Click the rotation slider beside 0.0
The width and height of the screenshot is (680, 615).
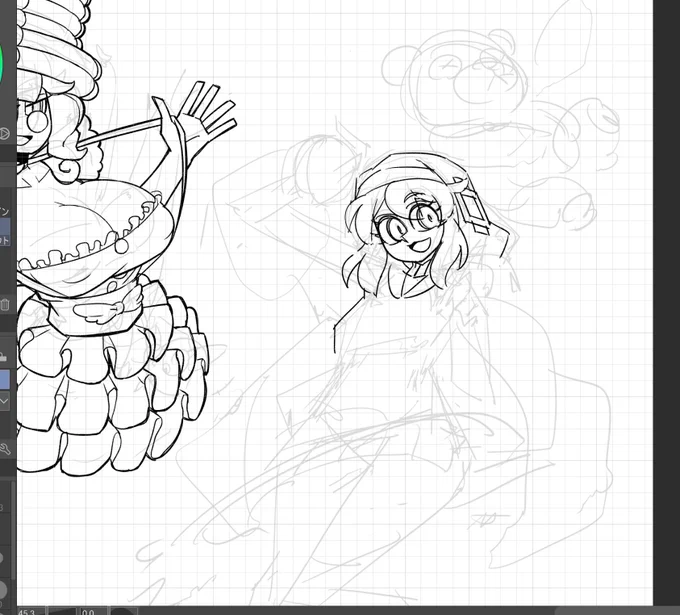tap(125, 612)
